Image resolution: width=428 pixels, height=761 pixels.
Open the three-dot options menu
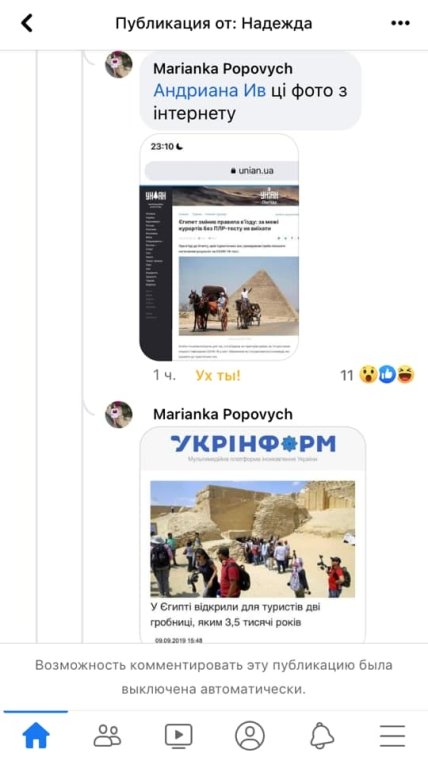pos(400,23)
